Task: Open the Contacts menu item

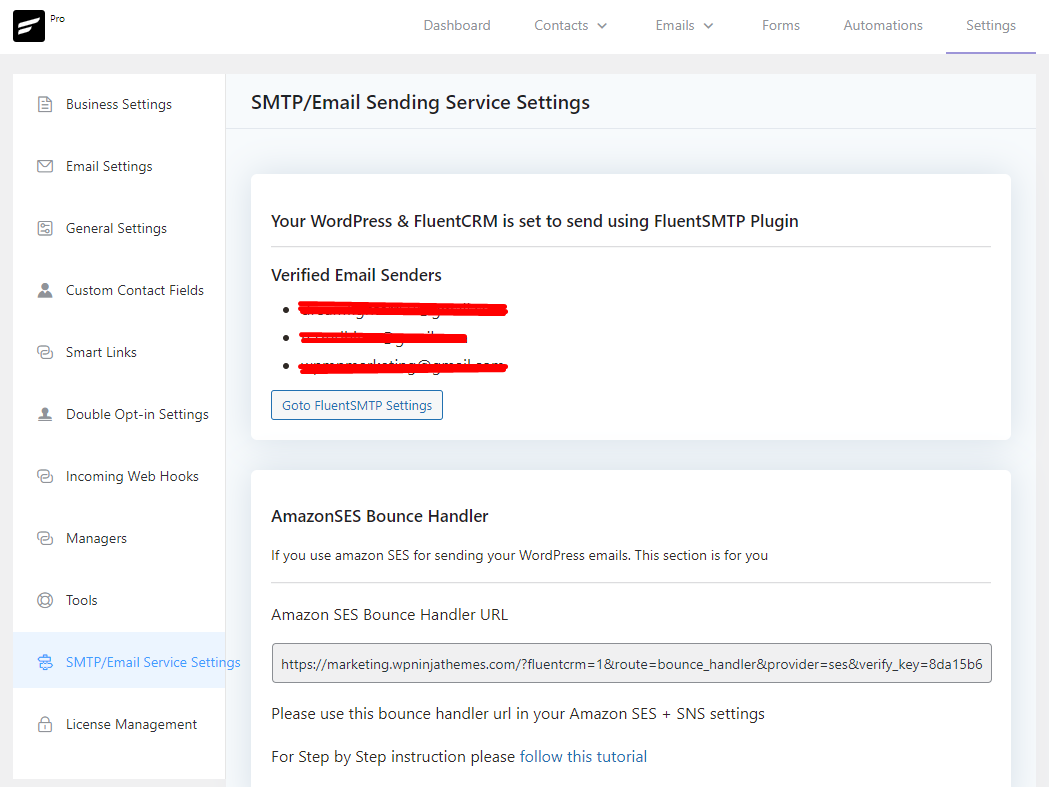Action: (561, 25)
